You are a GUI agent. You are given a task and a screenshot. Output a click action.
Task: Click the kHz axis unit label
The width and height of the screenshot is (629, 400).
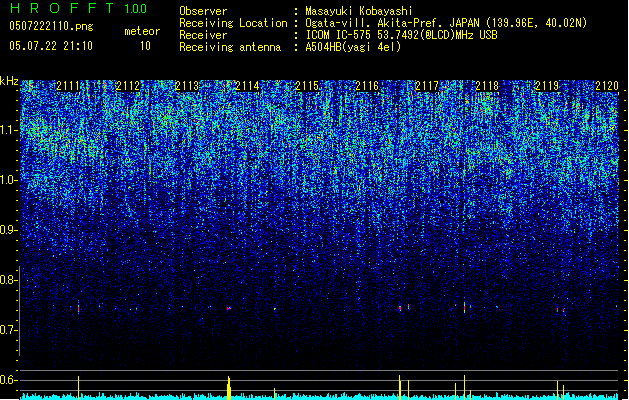point(9,81)
